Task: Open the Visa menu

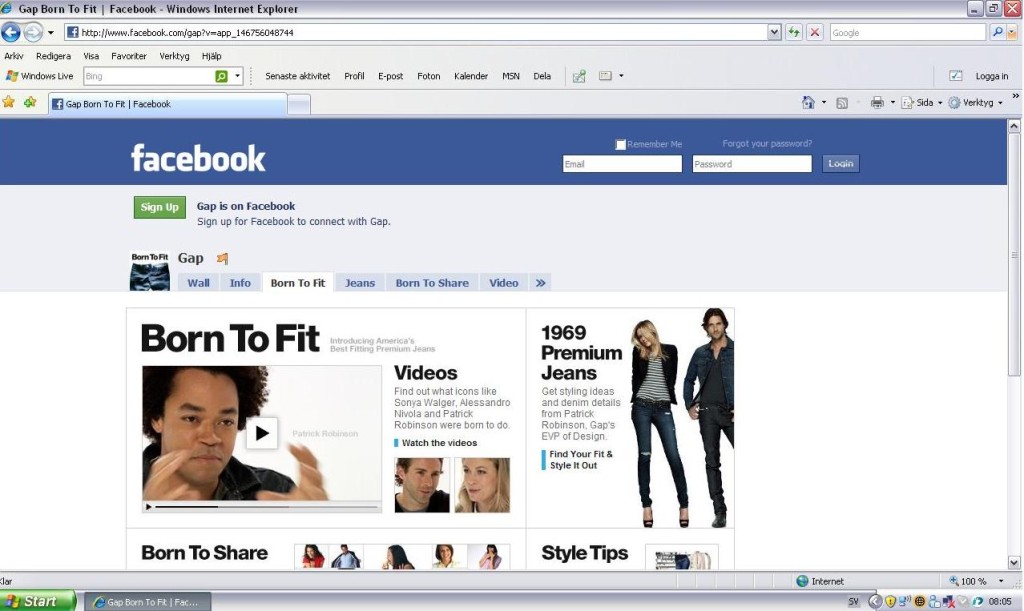Action: (x=91, y=56)
